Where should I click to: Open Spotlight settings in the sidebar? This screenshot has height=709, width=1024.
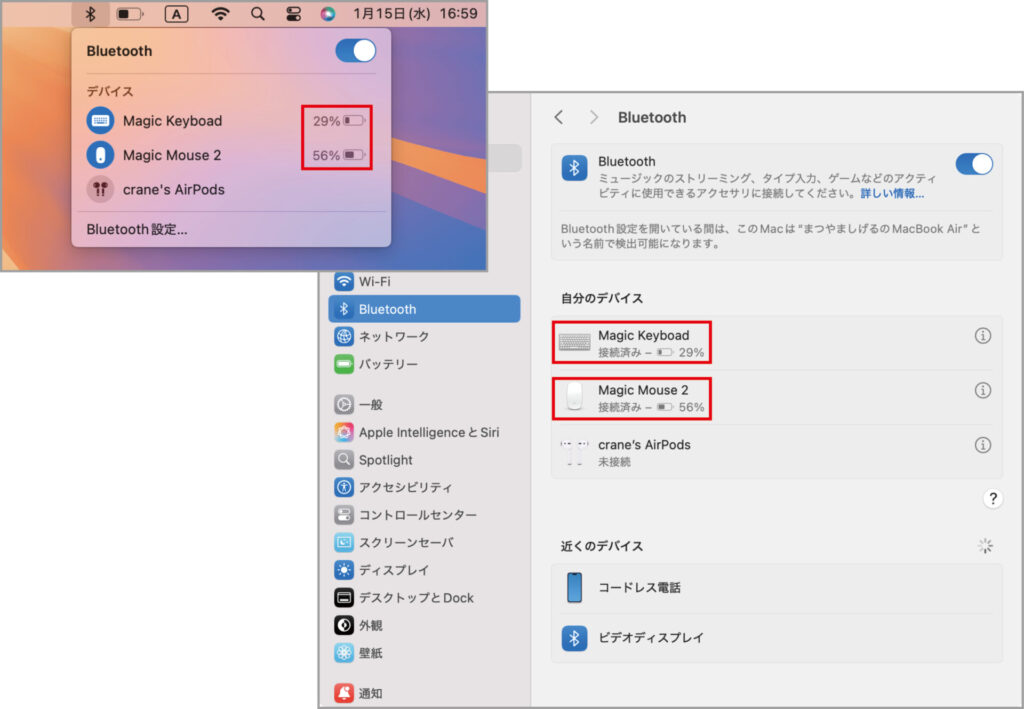[x=424, y=460]
